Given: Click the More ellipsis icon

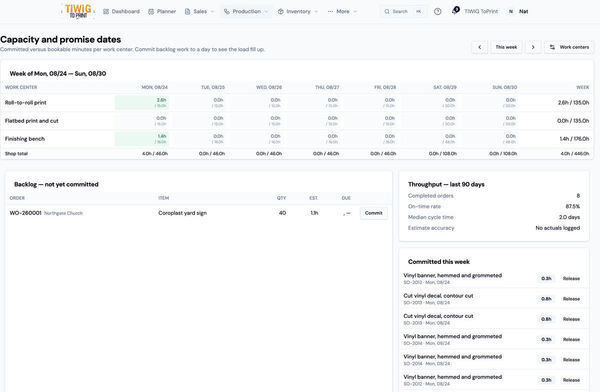Looking at the screenshot, I should [x=330, y=11].
